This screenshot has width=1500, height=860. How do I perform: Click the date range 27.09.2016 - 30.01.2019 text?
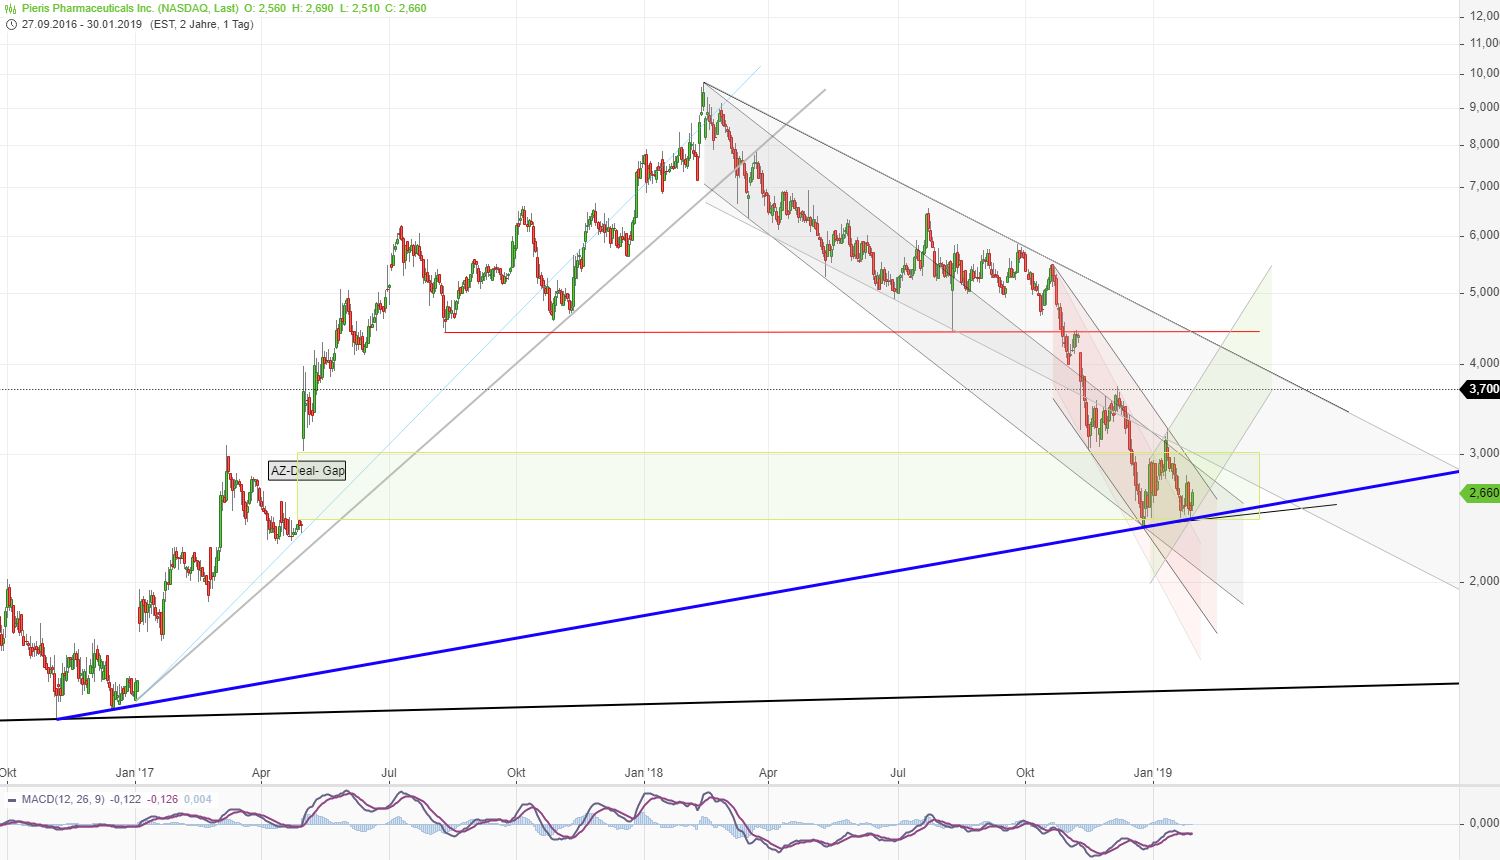[x=82, y=24]
